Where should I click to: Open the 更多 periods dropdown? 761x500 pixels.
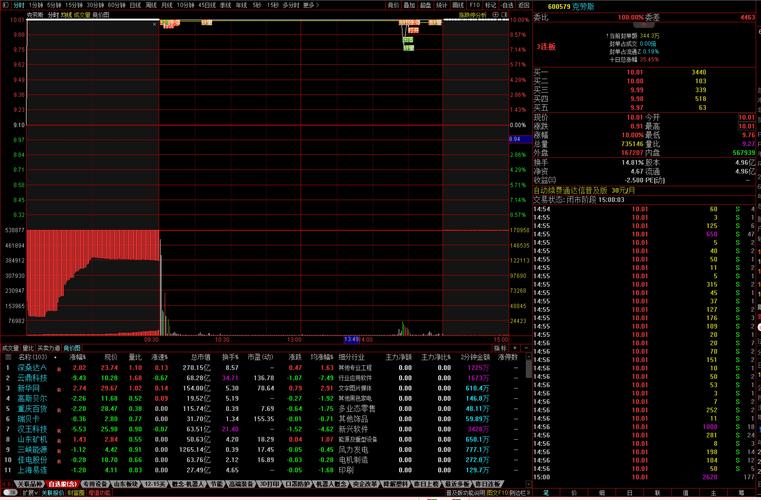click(314, 5)
